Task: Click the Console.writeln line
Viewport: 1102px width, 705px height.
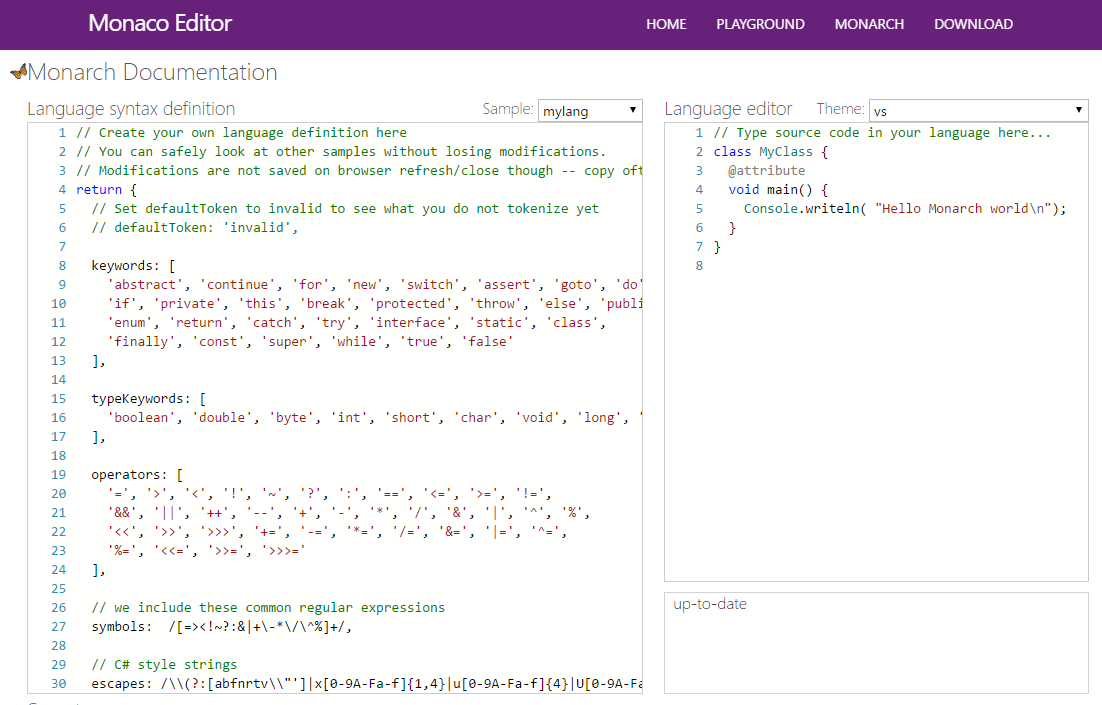Action: pos(905,209)
